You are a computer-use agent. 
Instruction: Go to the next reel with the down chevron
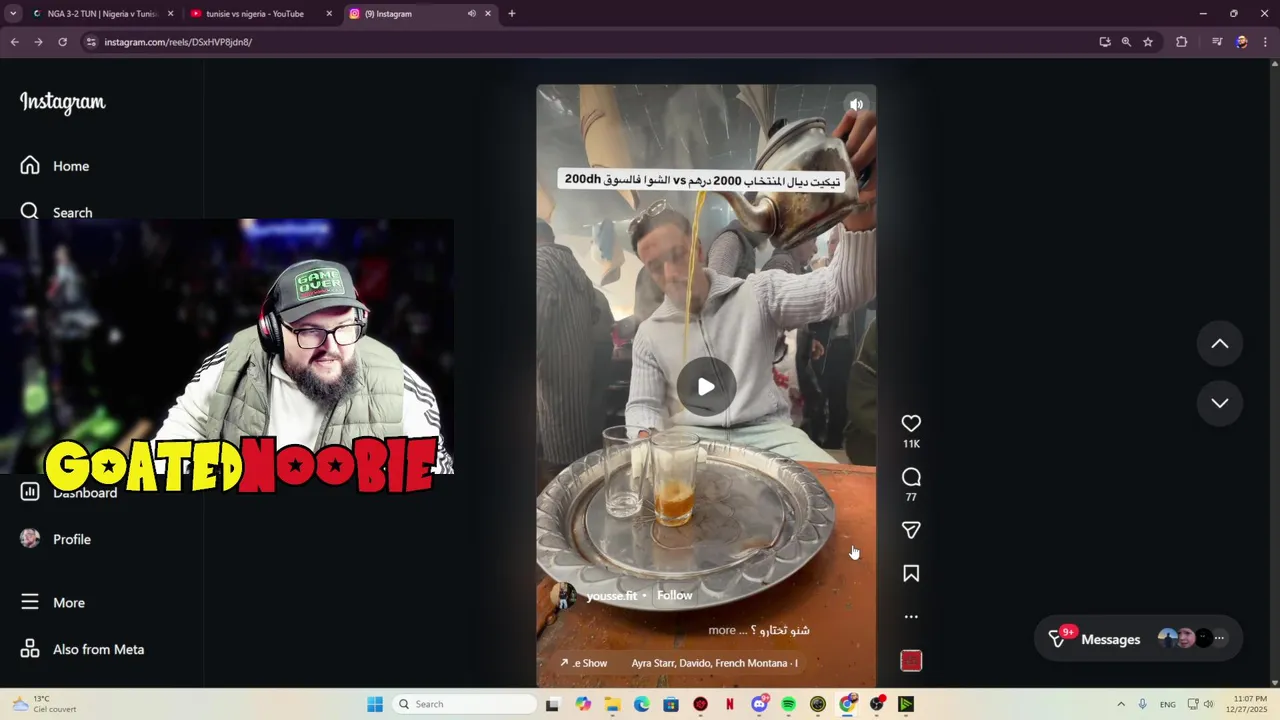pos(1220,403)
